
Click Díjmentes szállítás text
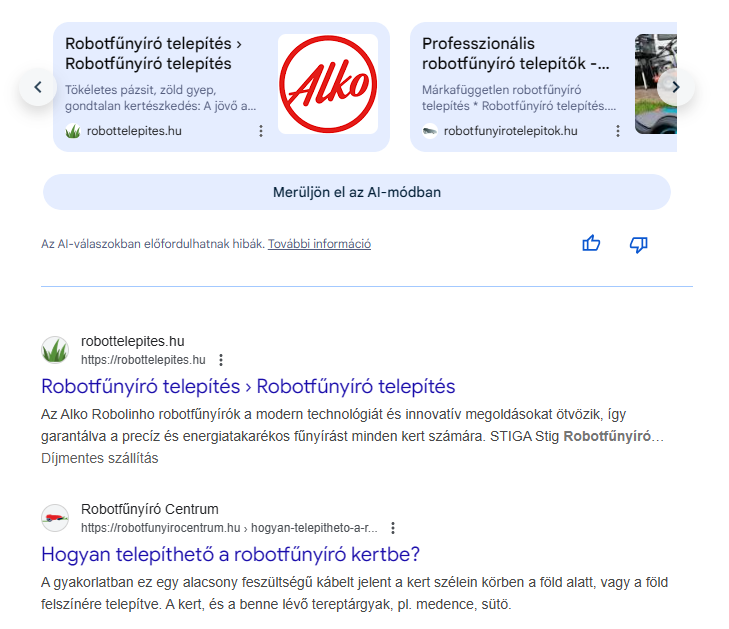tap(99, 458)
